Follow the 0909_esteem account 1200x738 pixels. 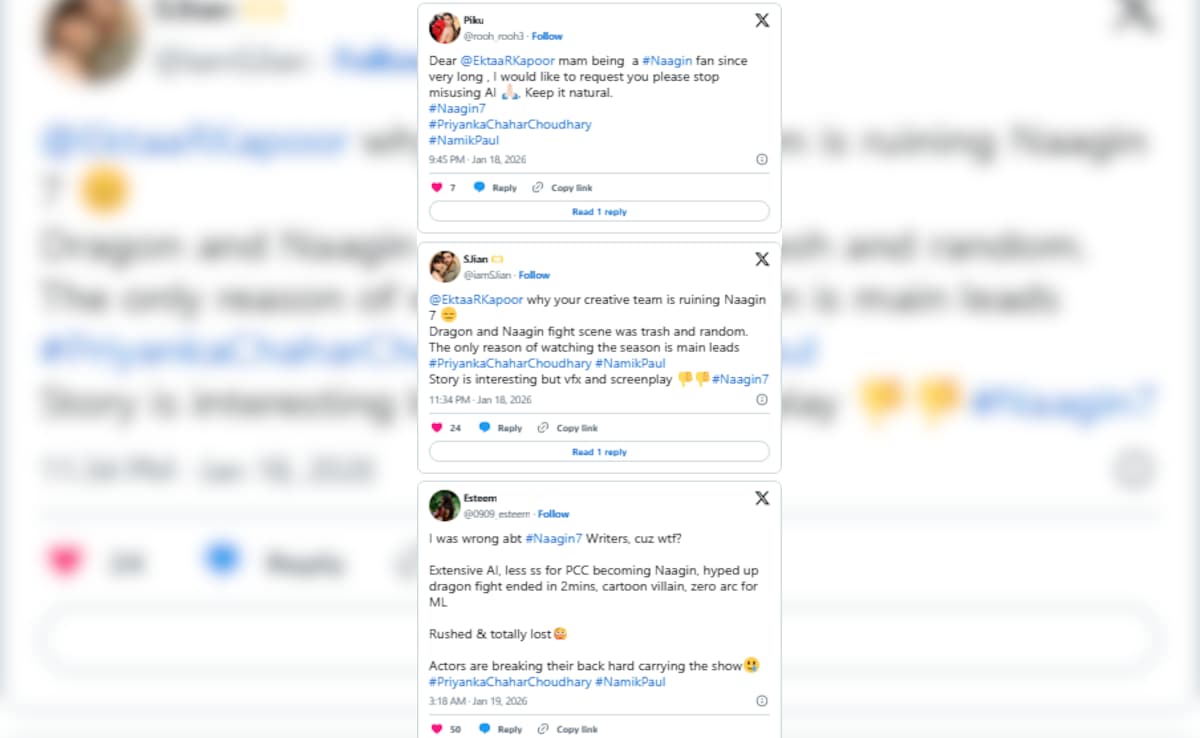tap(553, 514)
